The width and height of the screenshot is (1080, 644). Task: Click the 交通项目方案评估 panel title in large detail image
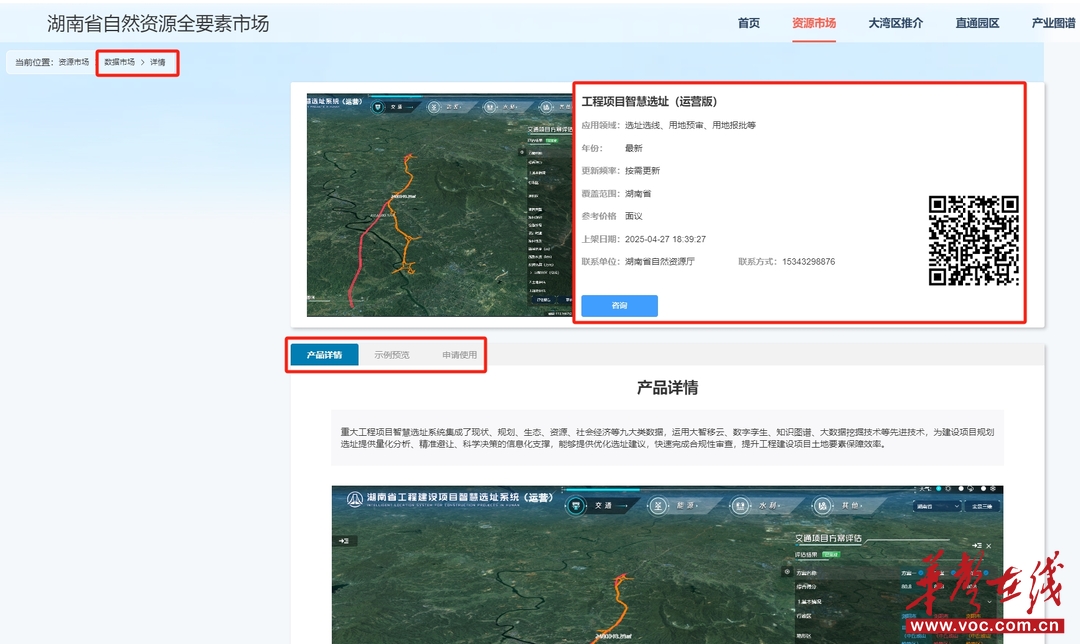tap(828, 538)
